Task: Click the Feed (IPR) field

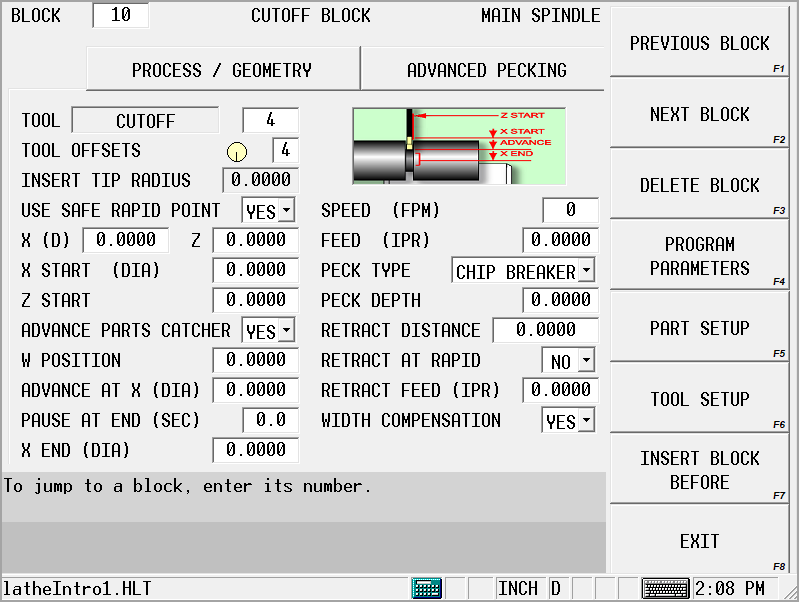Action: [x=561, y=240]
